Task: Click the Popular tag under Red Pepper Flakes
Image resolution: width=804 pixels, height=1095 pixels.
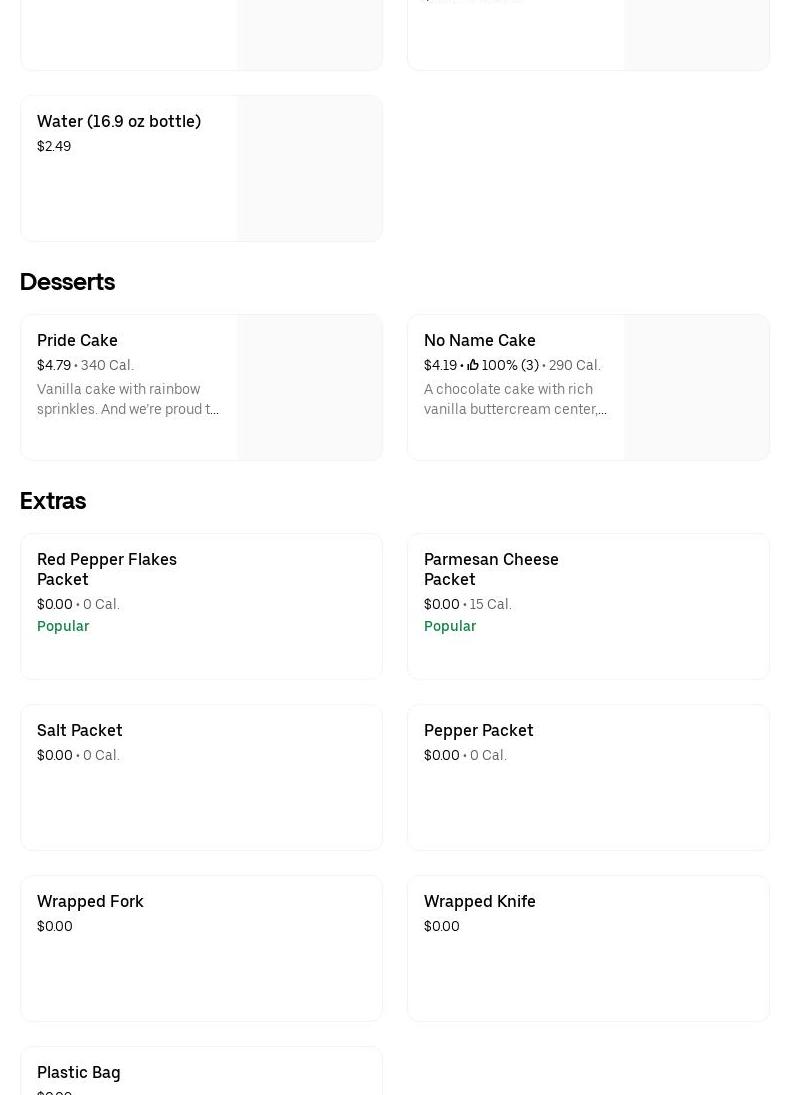Action: pyautogui.click(x=63, y=626)
